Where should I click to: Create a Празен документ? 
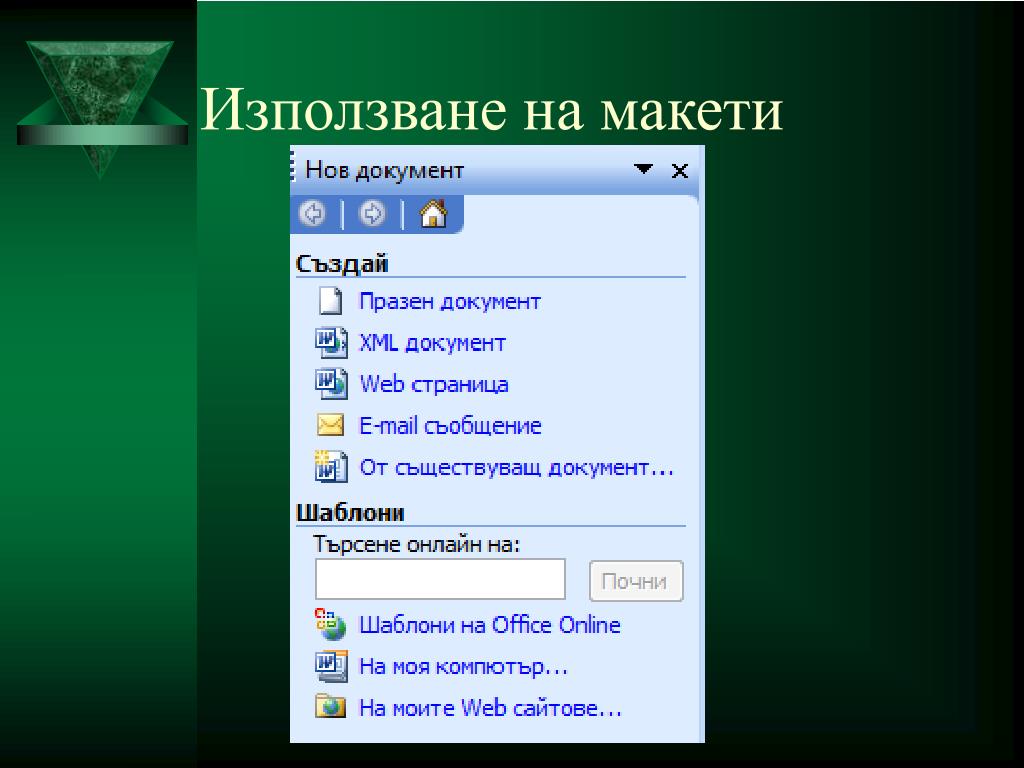coord(450,302)
